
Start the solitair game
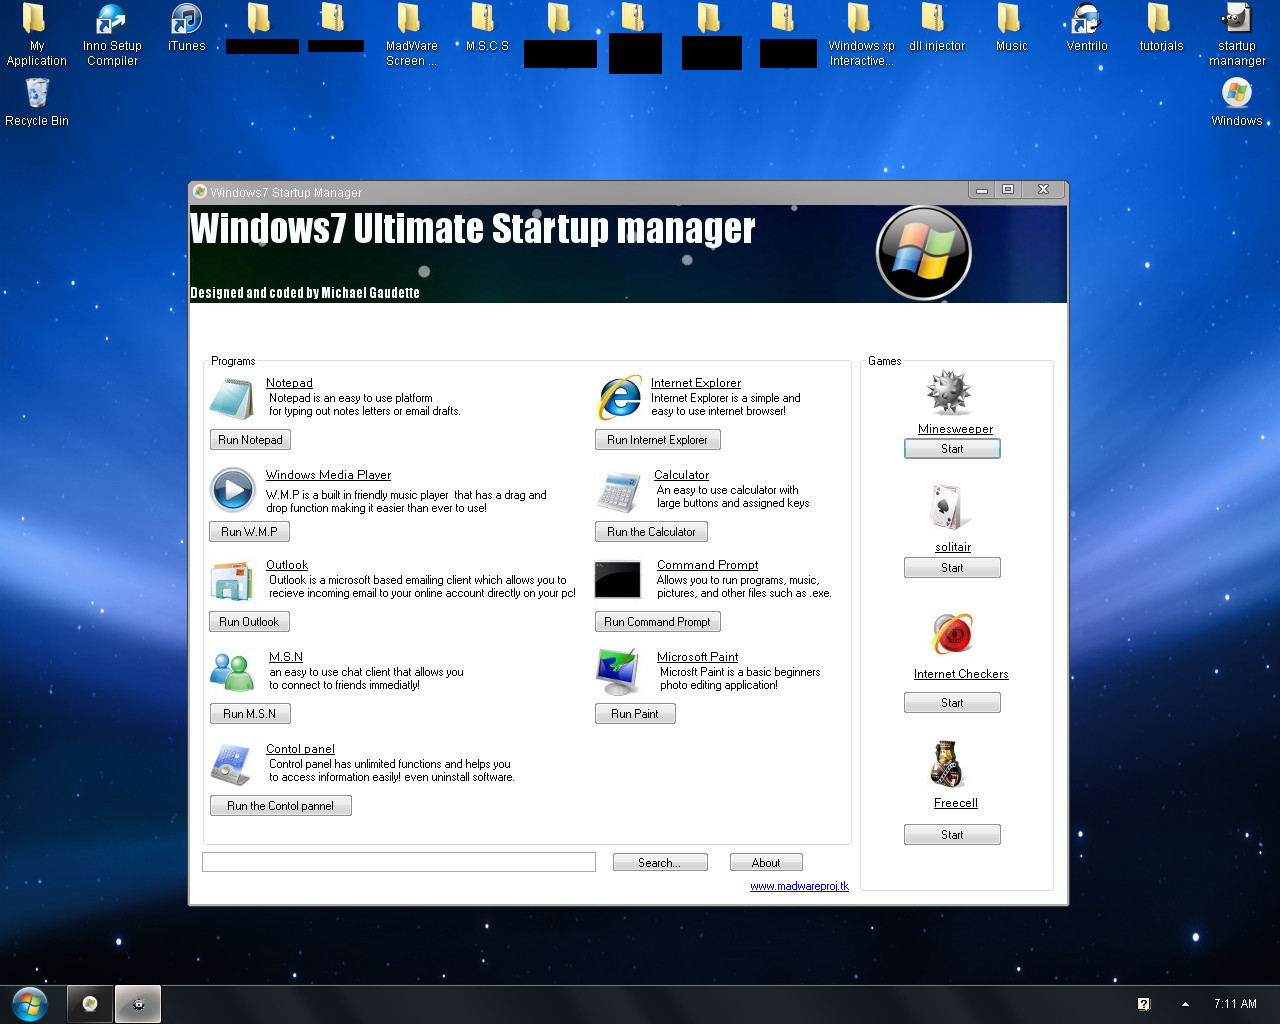click(x=952, y=568)
